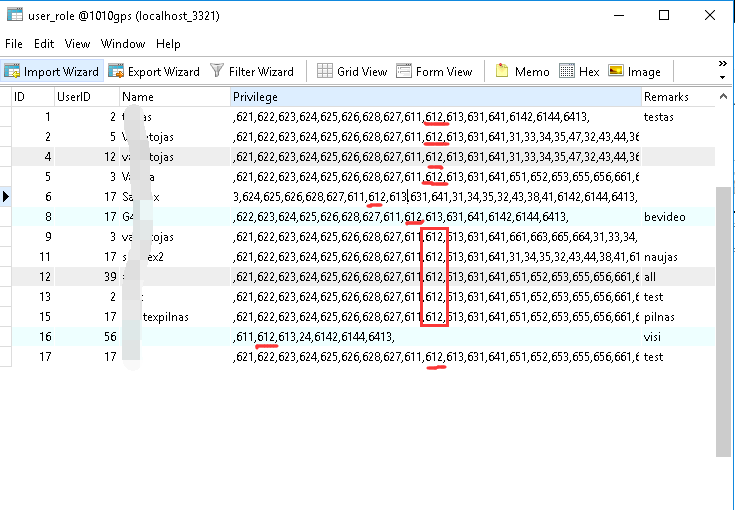Maximize the user_role window
Image resolution: width=735 pixels, height=510 pixels.
(x=664, y=15)
